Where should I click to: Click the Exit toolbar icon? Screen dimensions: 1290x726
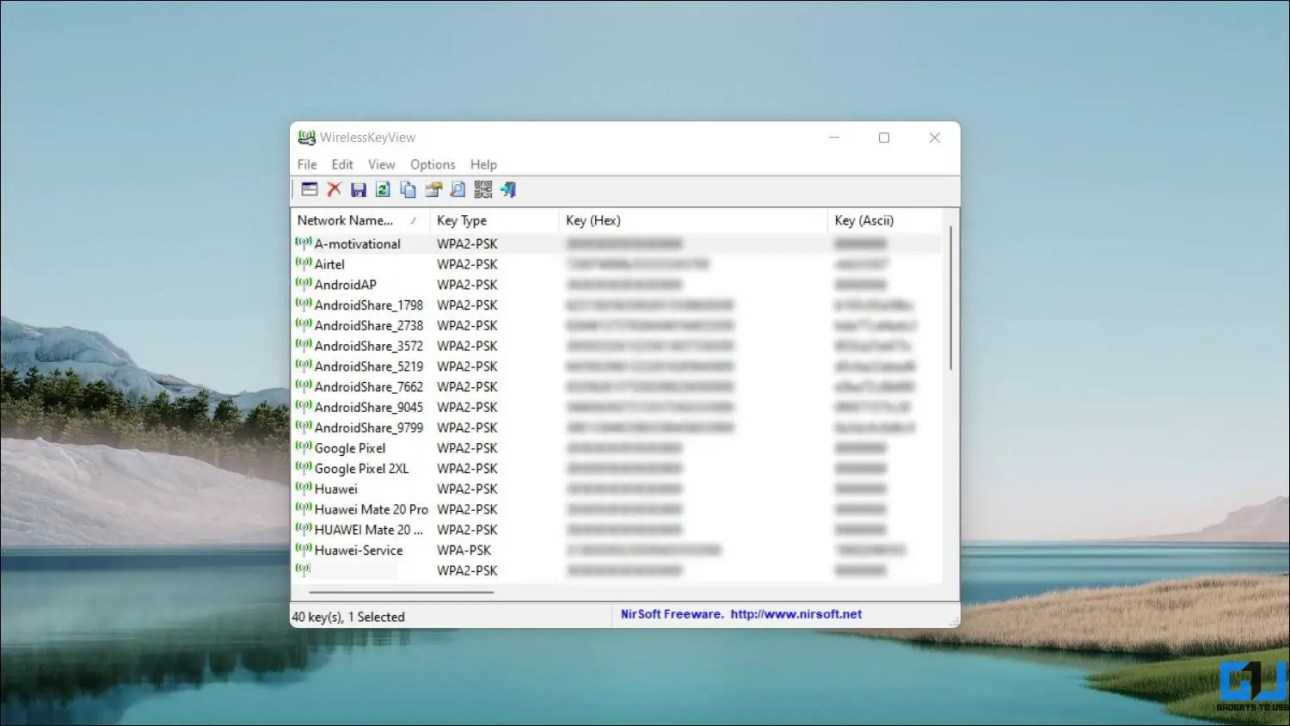click(x=508, y=190)
